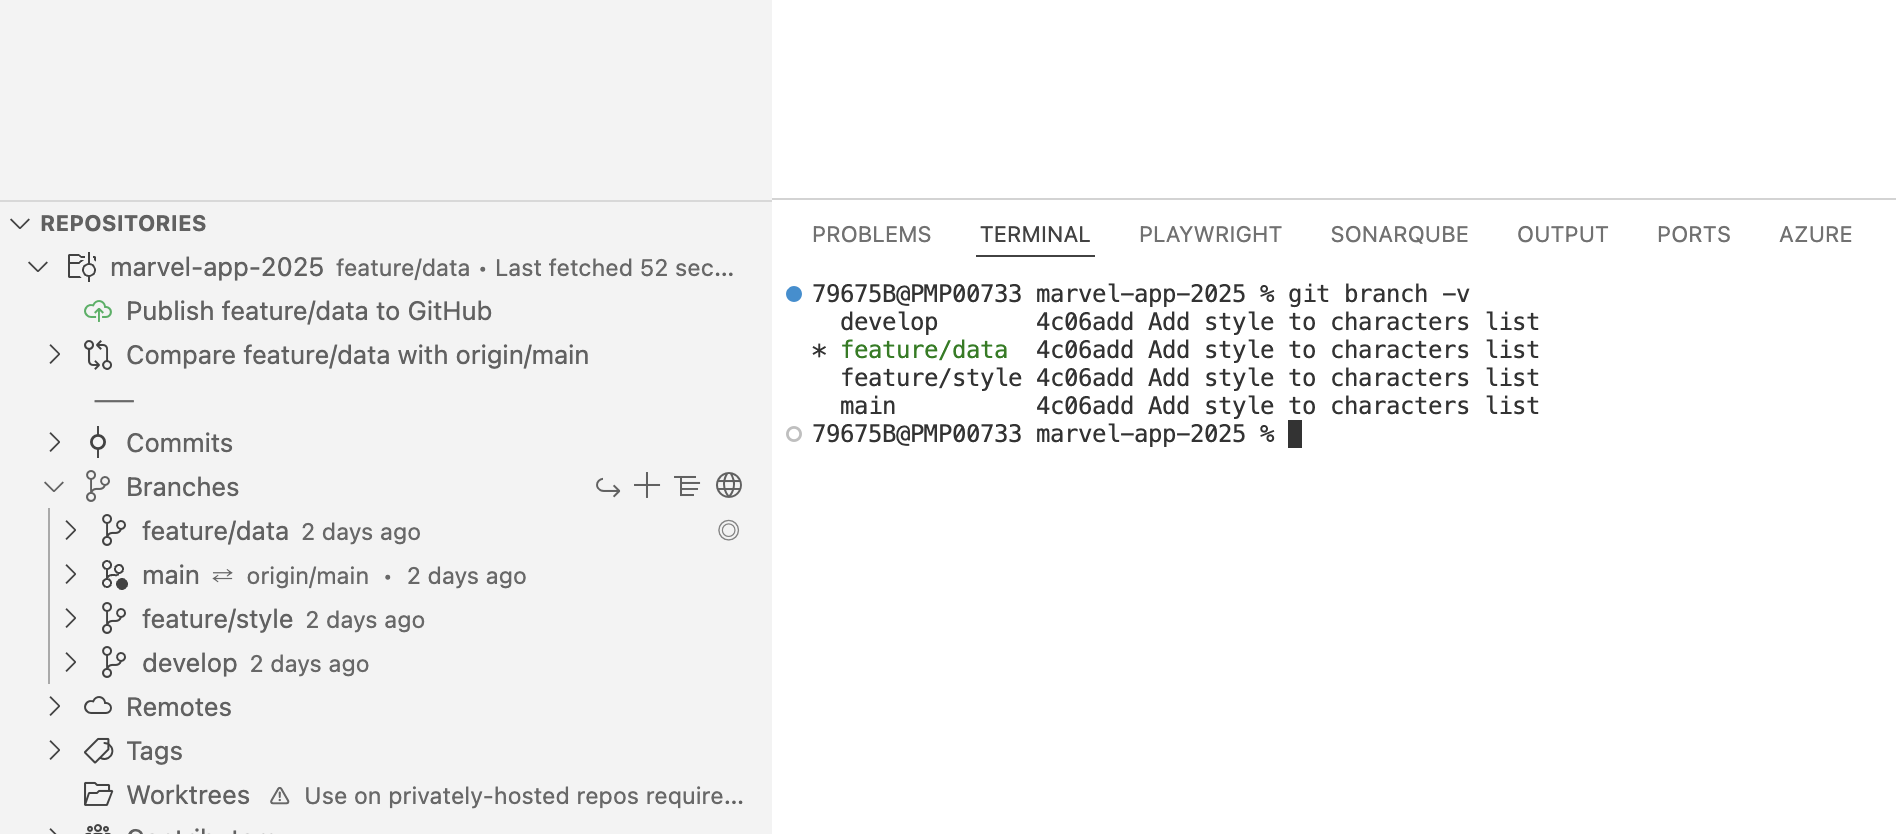This screenshot has width=1896, height=834.
Task: Collapse the REPOSITORIES section
Action: pos(19,223)
